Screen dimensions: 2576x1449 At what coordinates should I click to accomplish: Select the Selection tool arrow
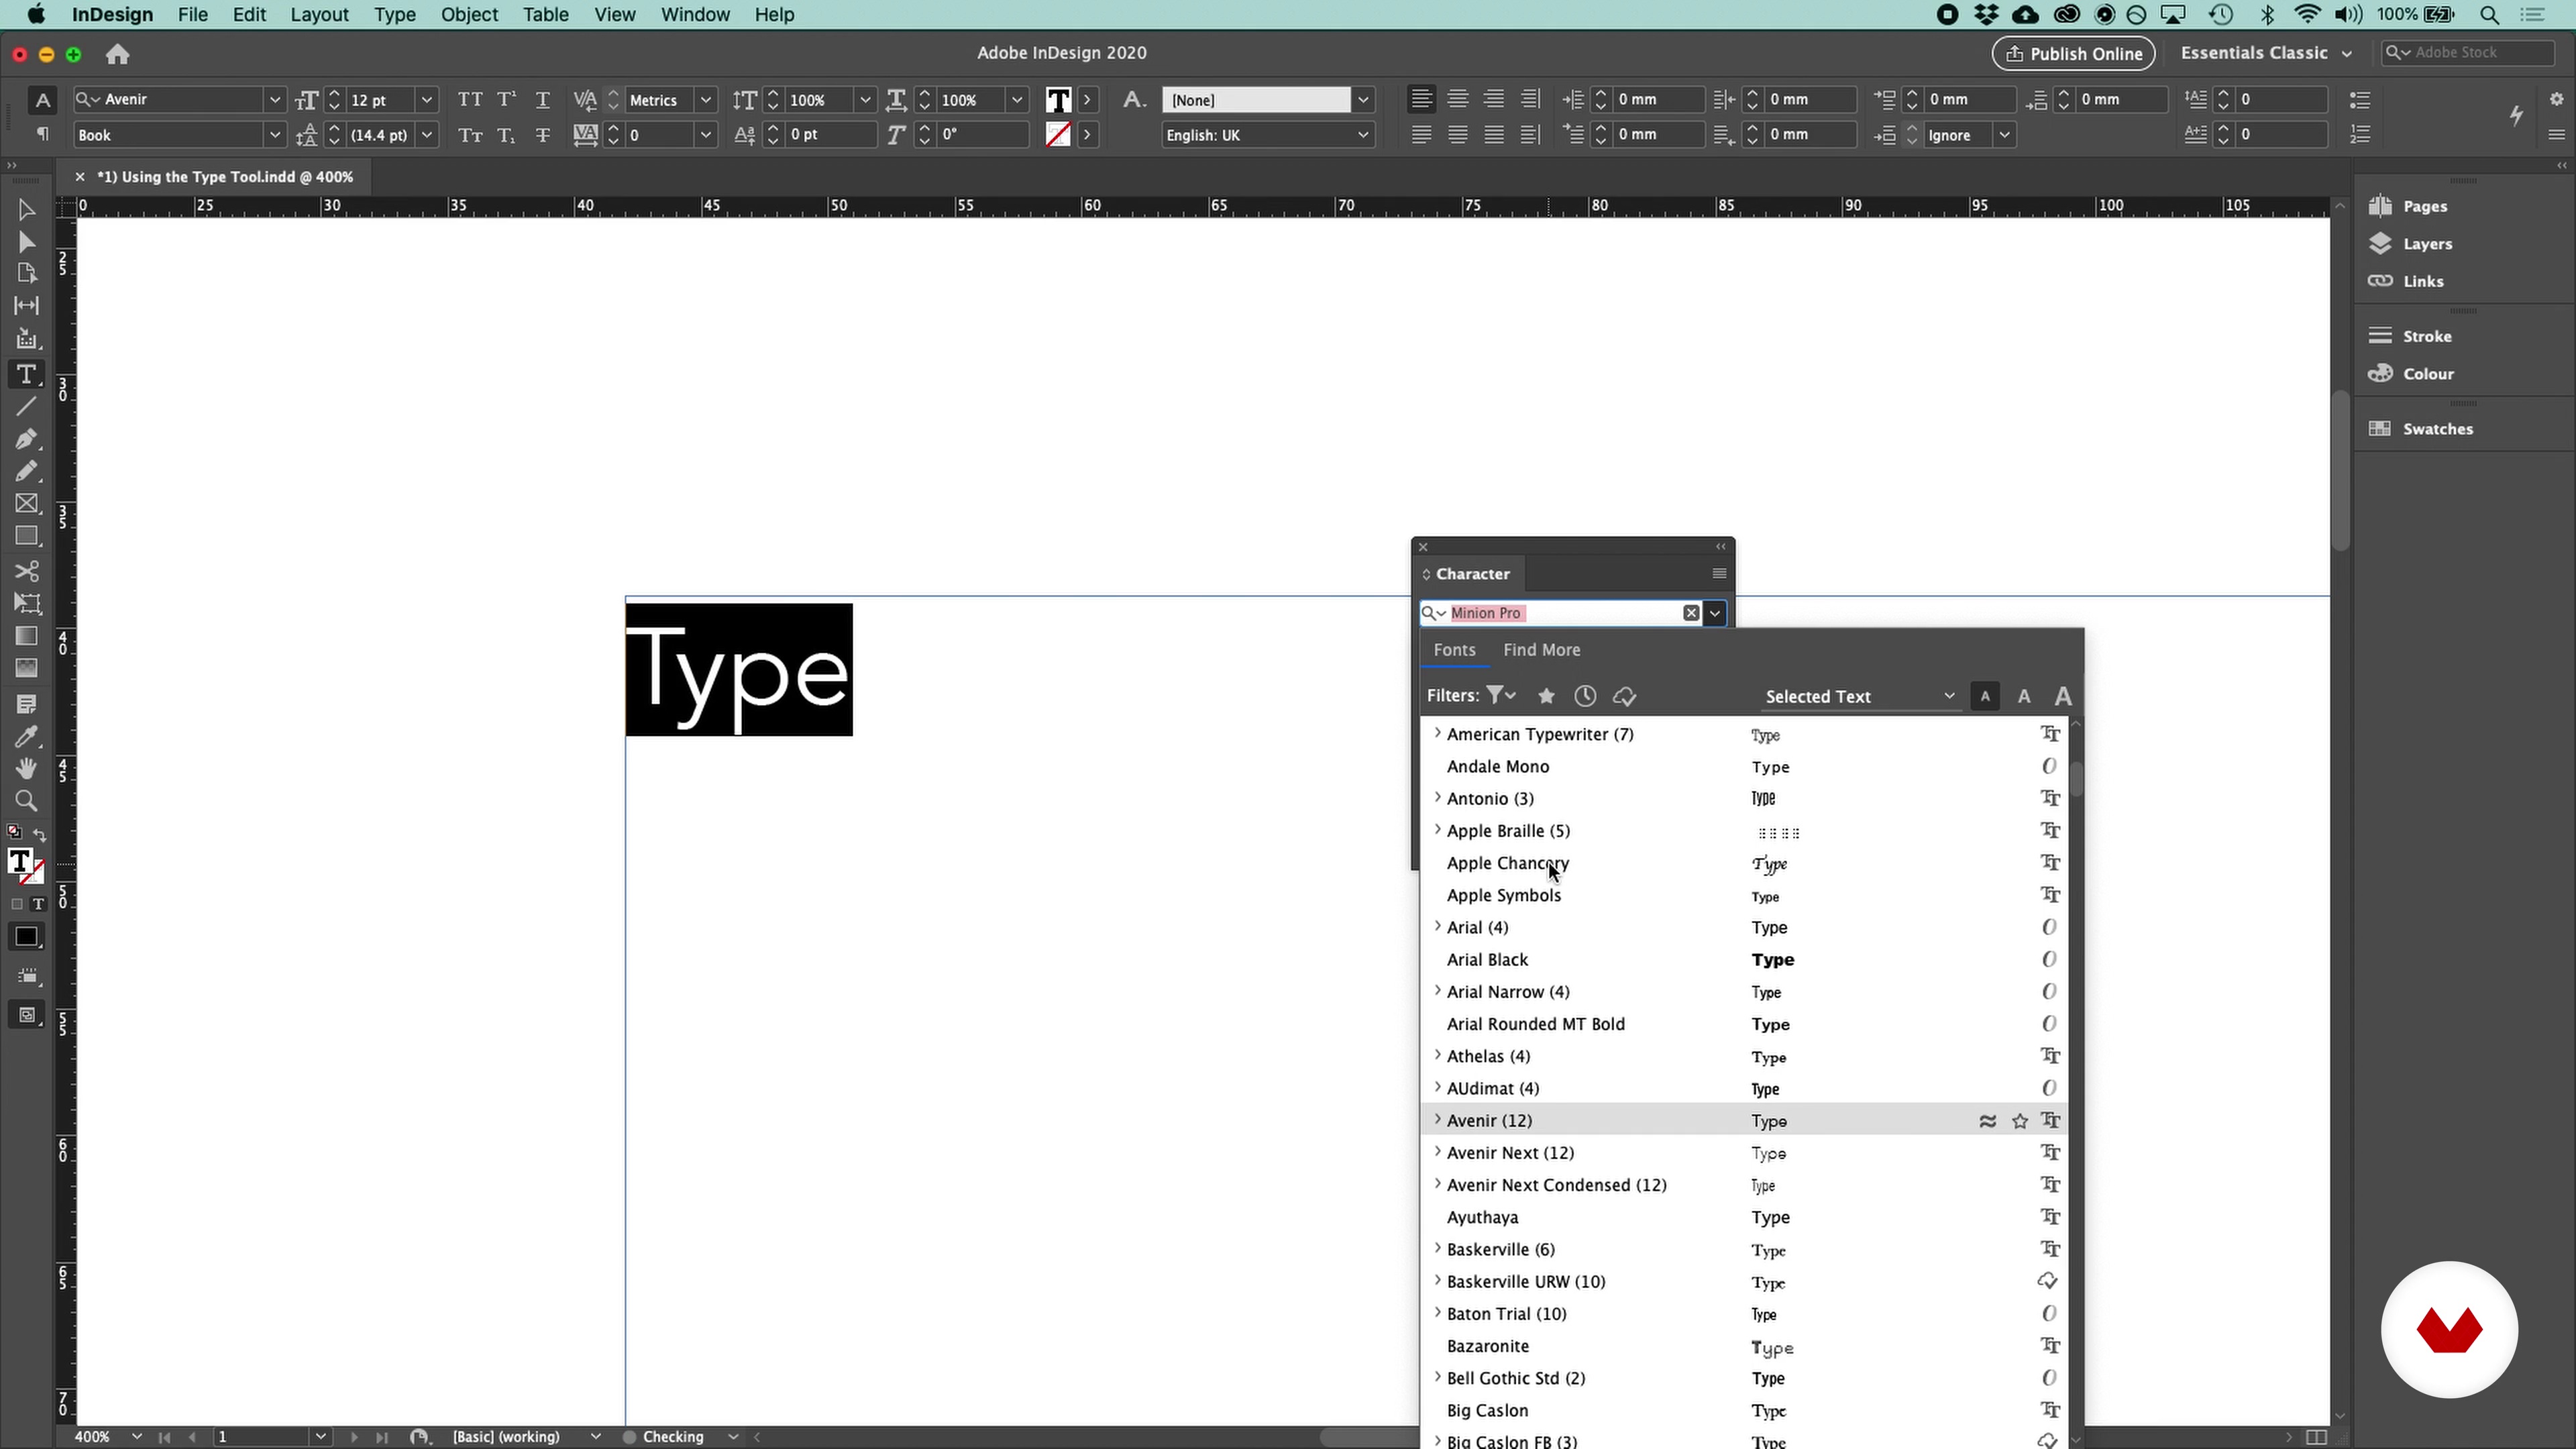coord(27,210)
